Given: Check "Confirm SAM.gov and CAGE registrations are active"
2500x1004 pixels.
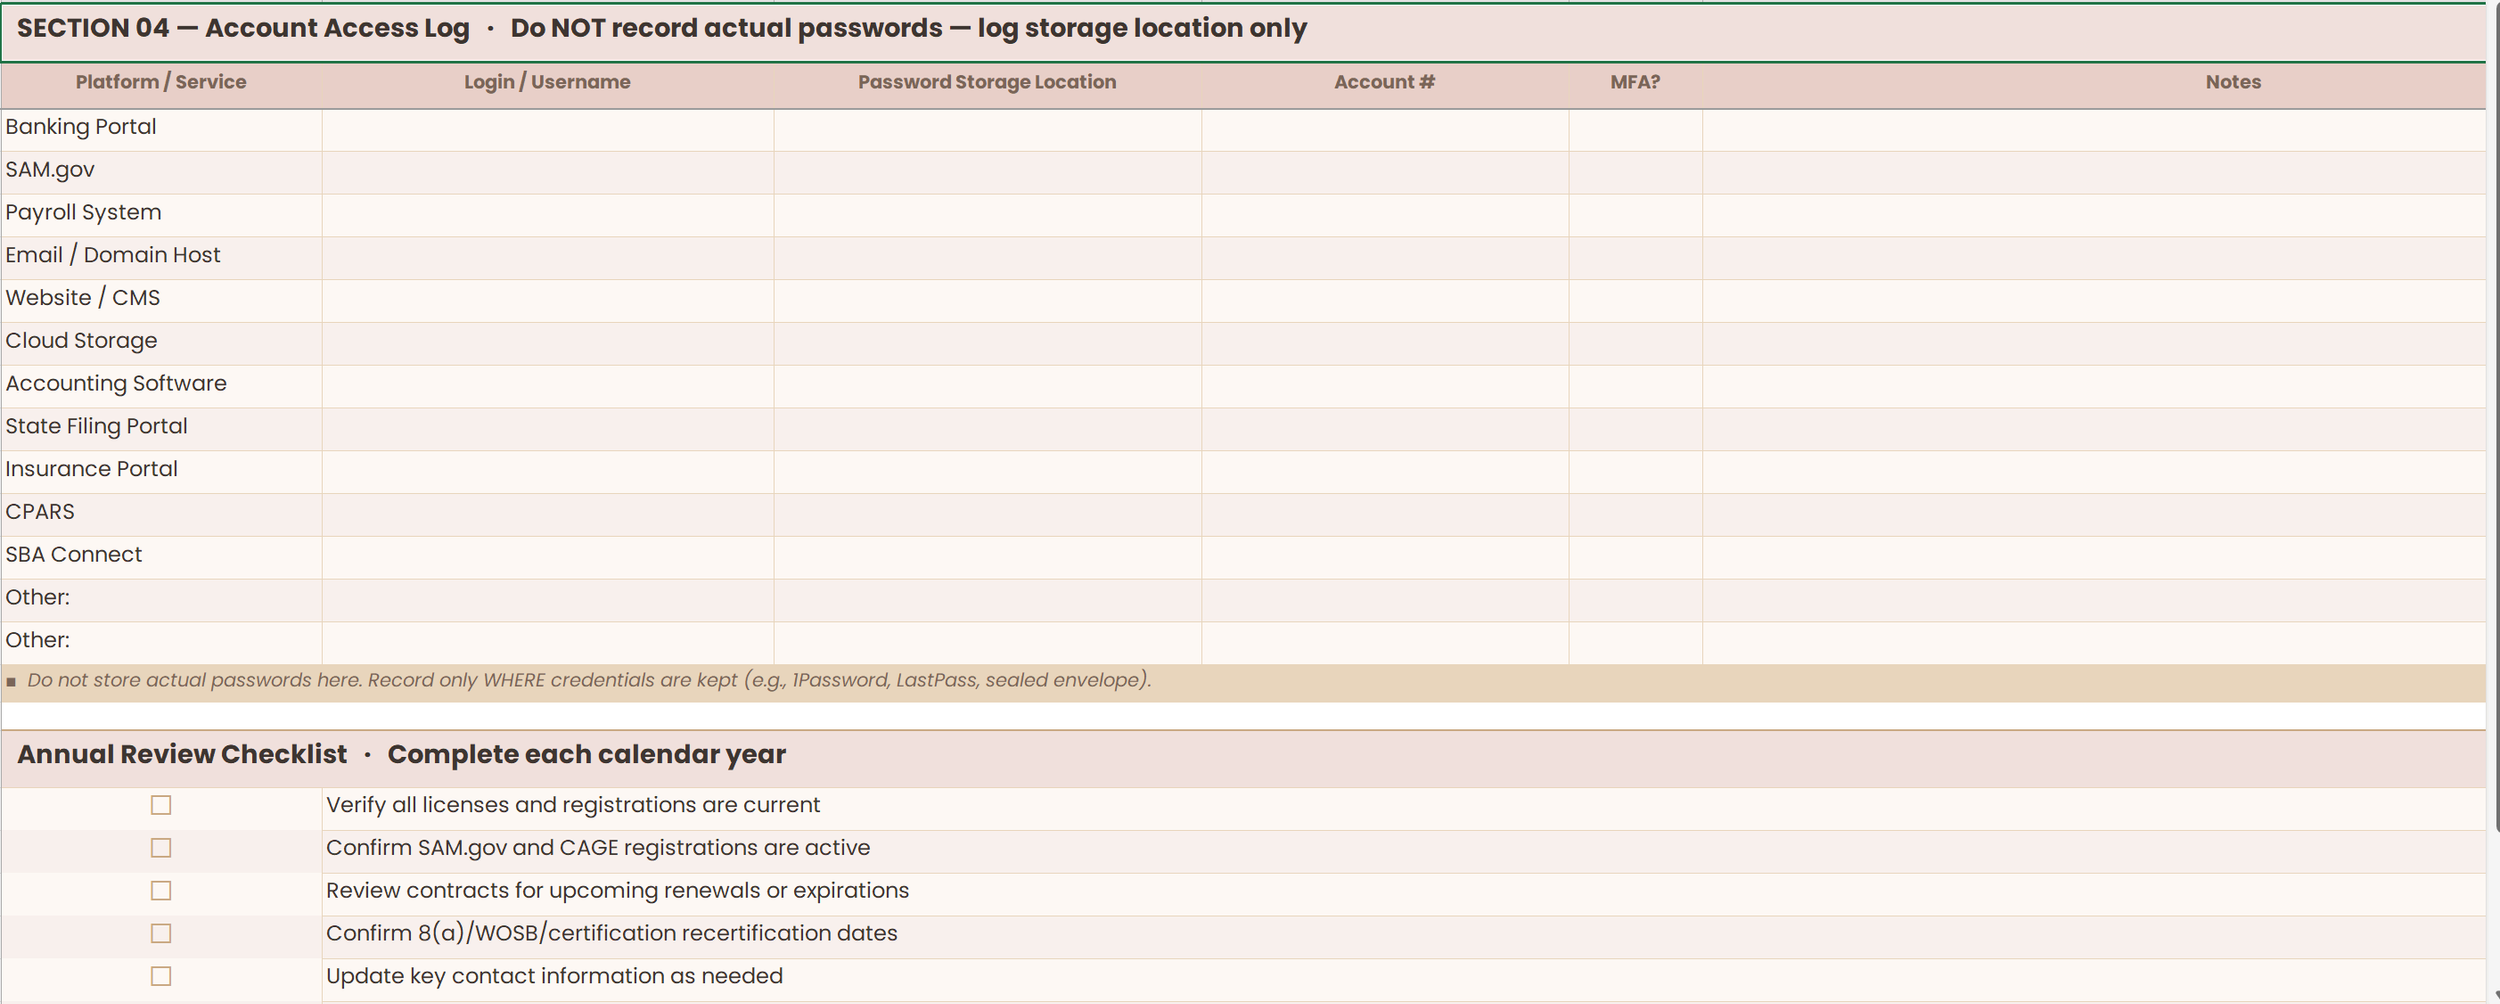Looking at the screenshot, I should pyautogui.click(x=161, y=847).
